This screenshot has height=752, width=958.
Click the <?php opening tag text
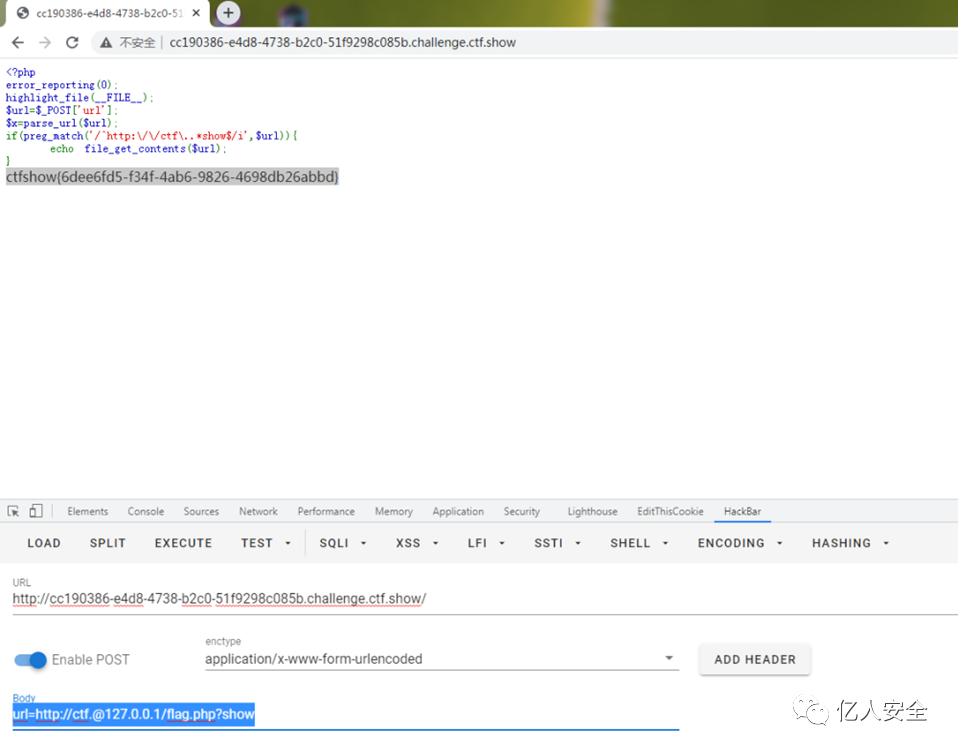click(x=21, y=72)
